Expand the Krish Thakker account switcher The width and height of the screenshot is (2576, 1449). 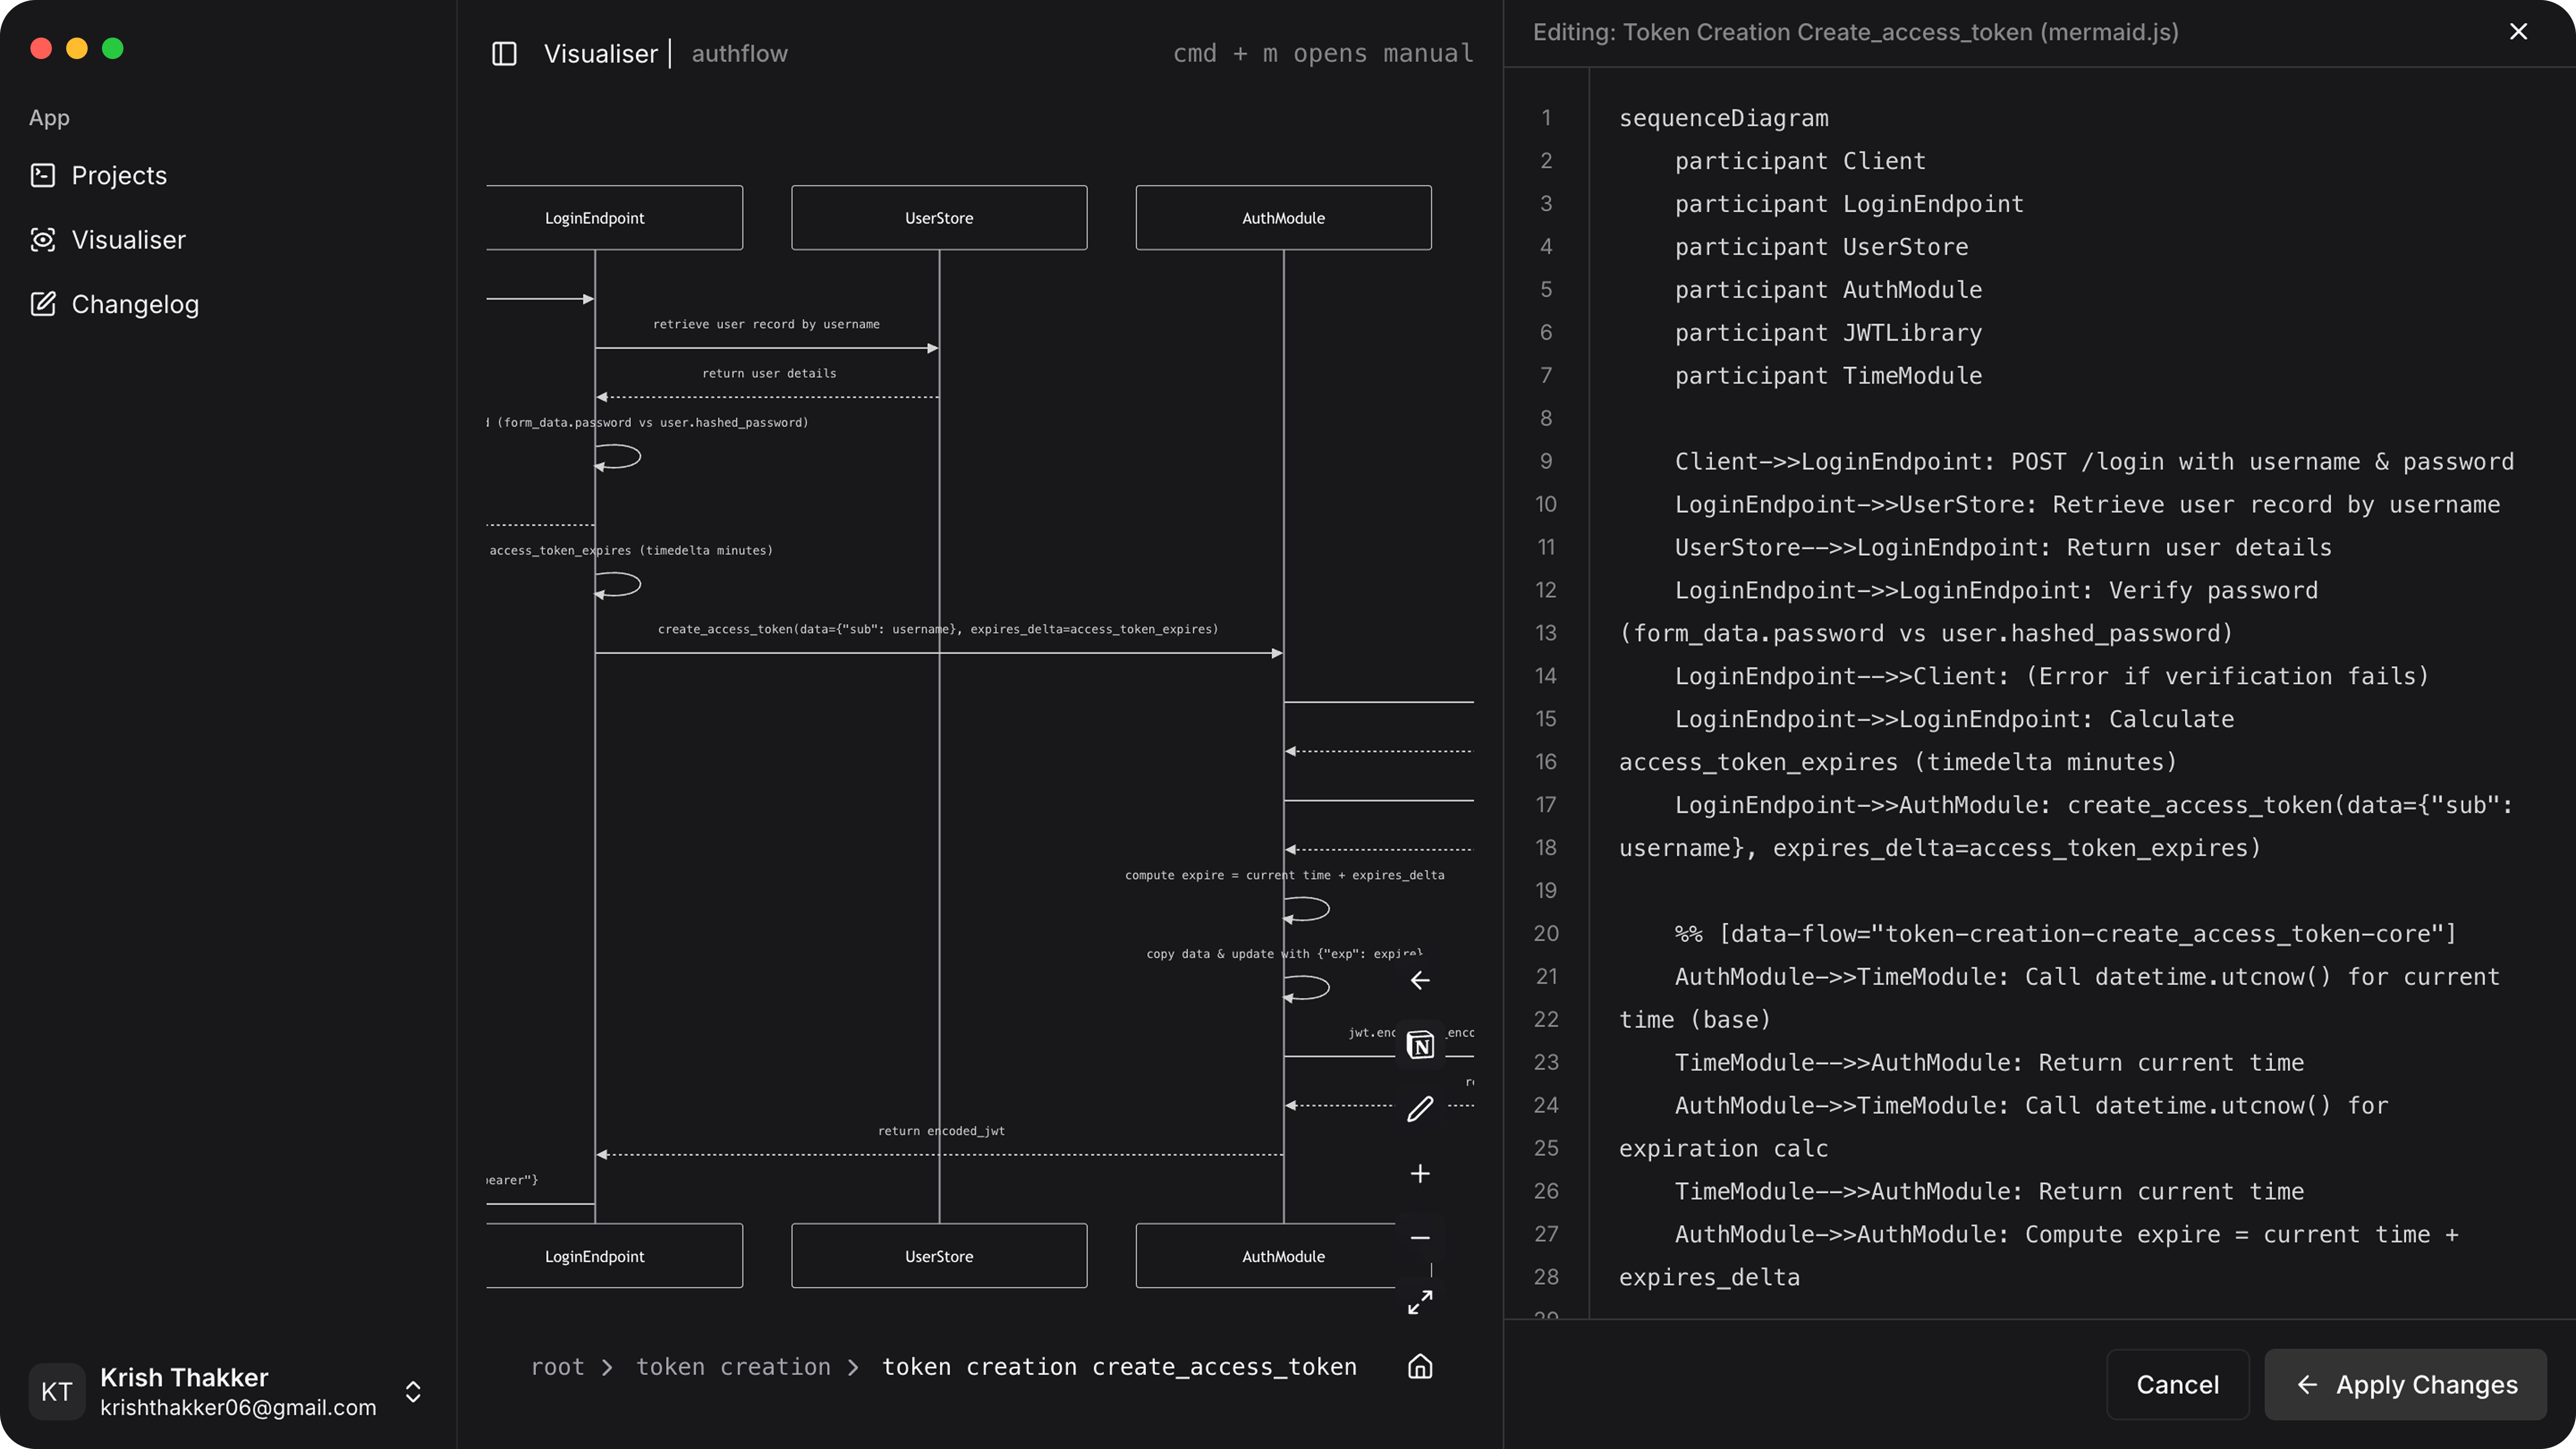(x=413, y=1392)
